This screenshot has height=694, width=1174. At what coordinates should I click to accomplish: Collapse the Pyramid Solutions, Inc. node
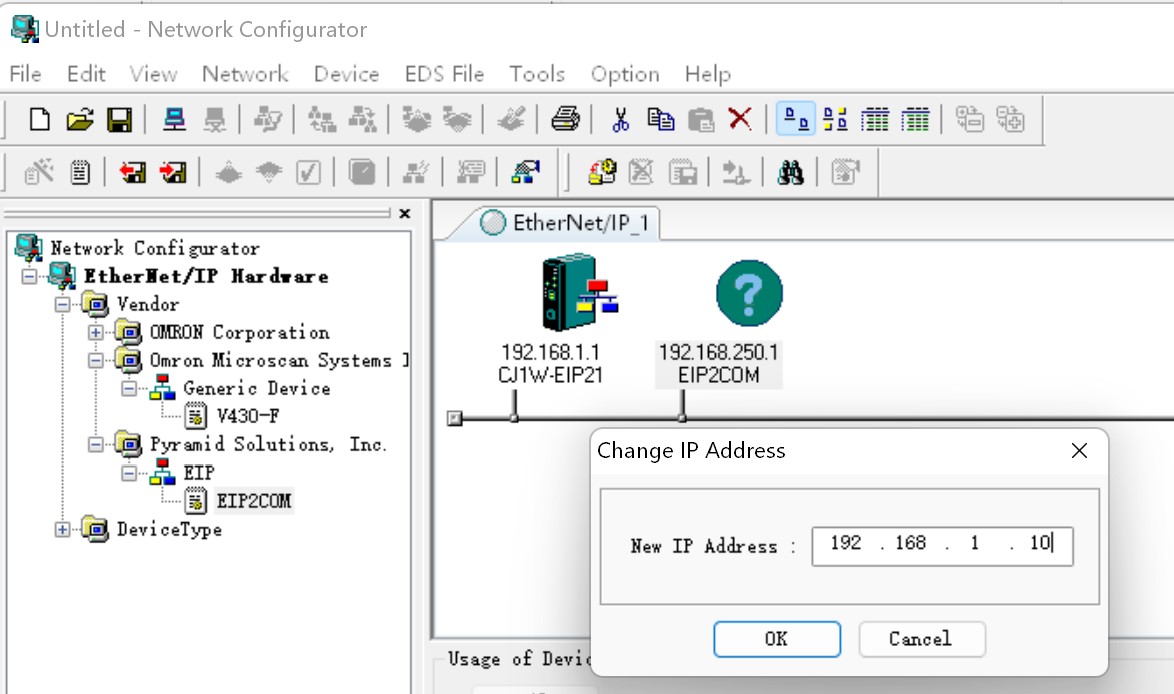(96, 444)
